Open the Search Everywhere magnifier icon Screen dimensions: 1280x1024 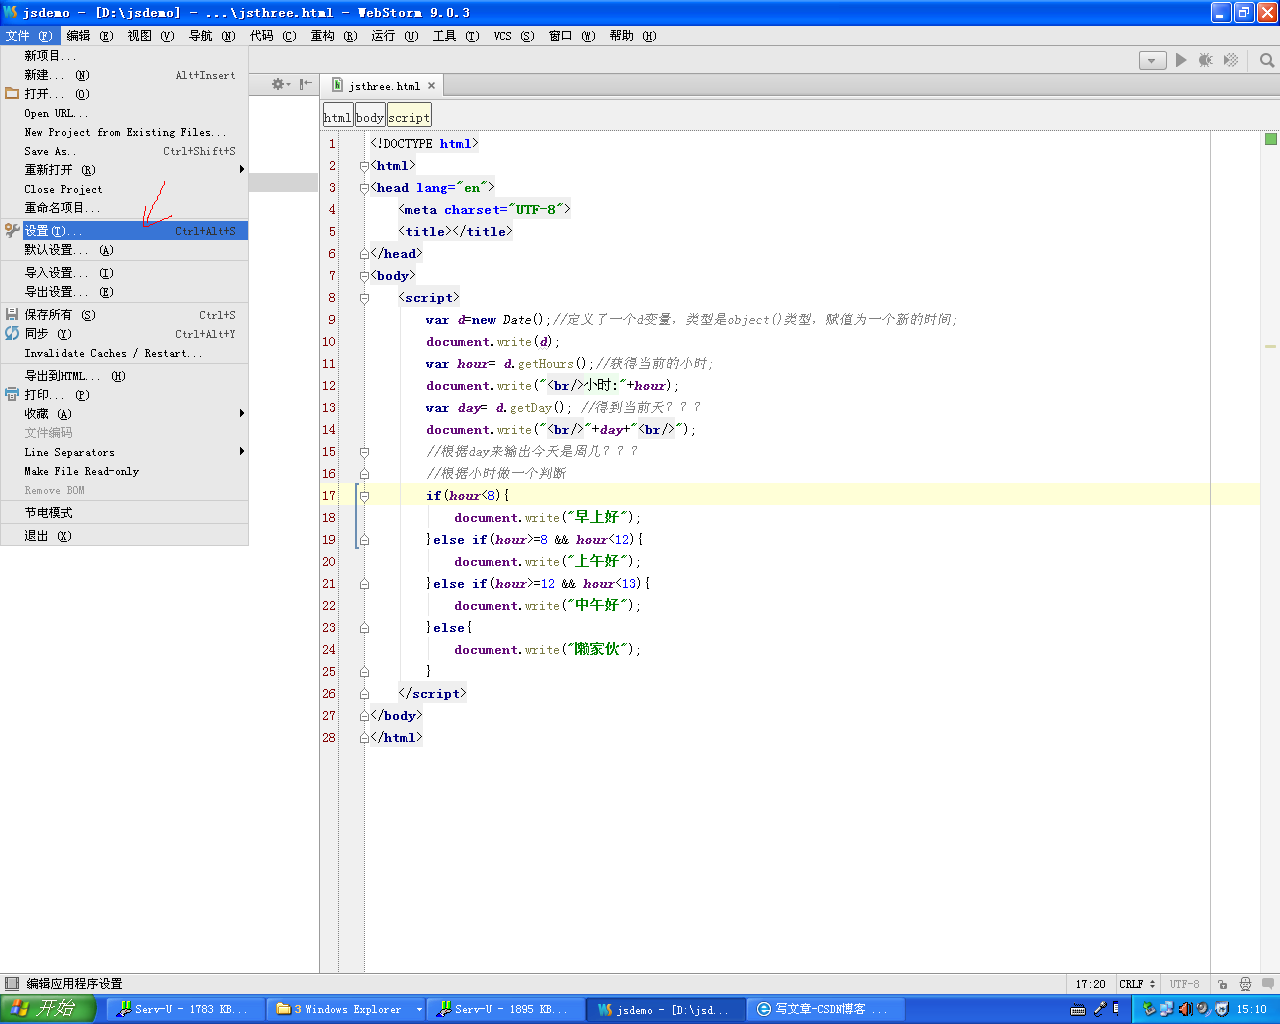pyautogui.click(x=1267, y=60)
